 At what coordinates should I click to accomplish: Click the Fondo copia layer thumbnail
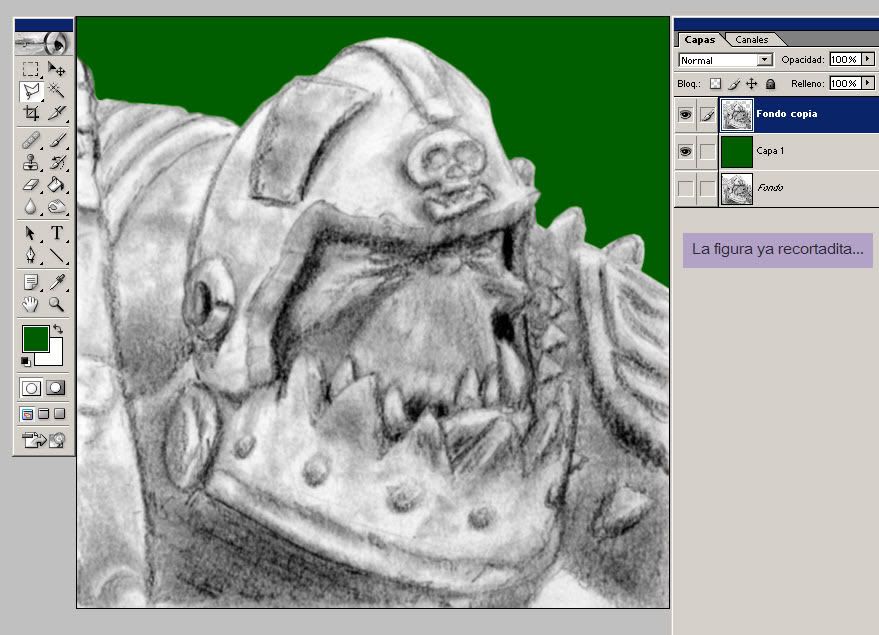tap(736, 114)
